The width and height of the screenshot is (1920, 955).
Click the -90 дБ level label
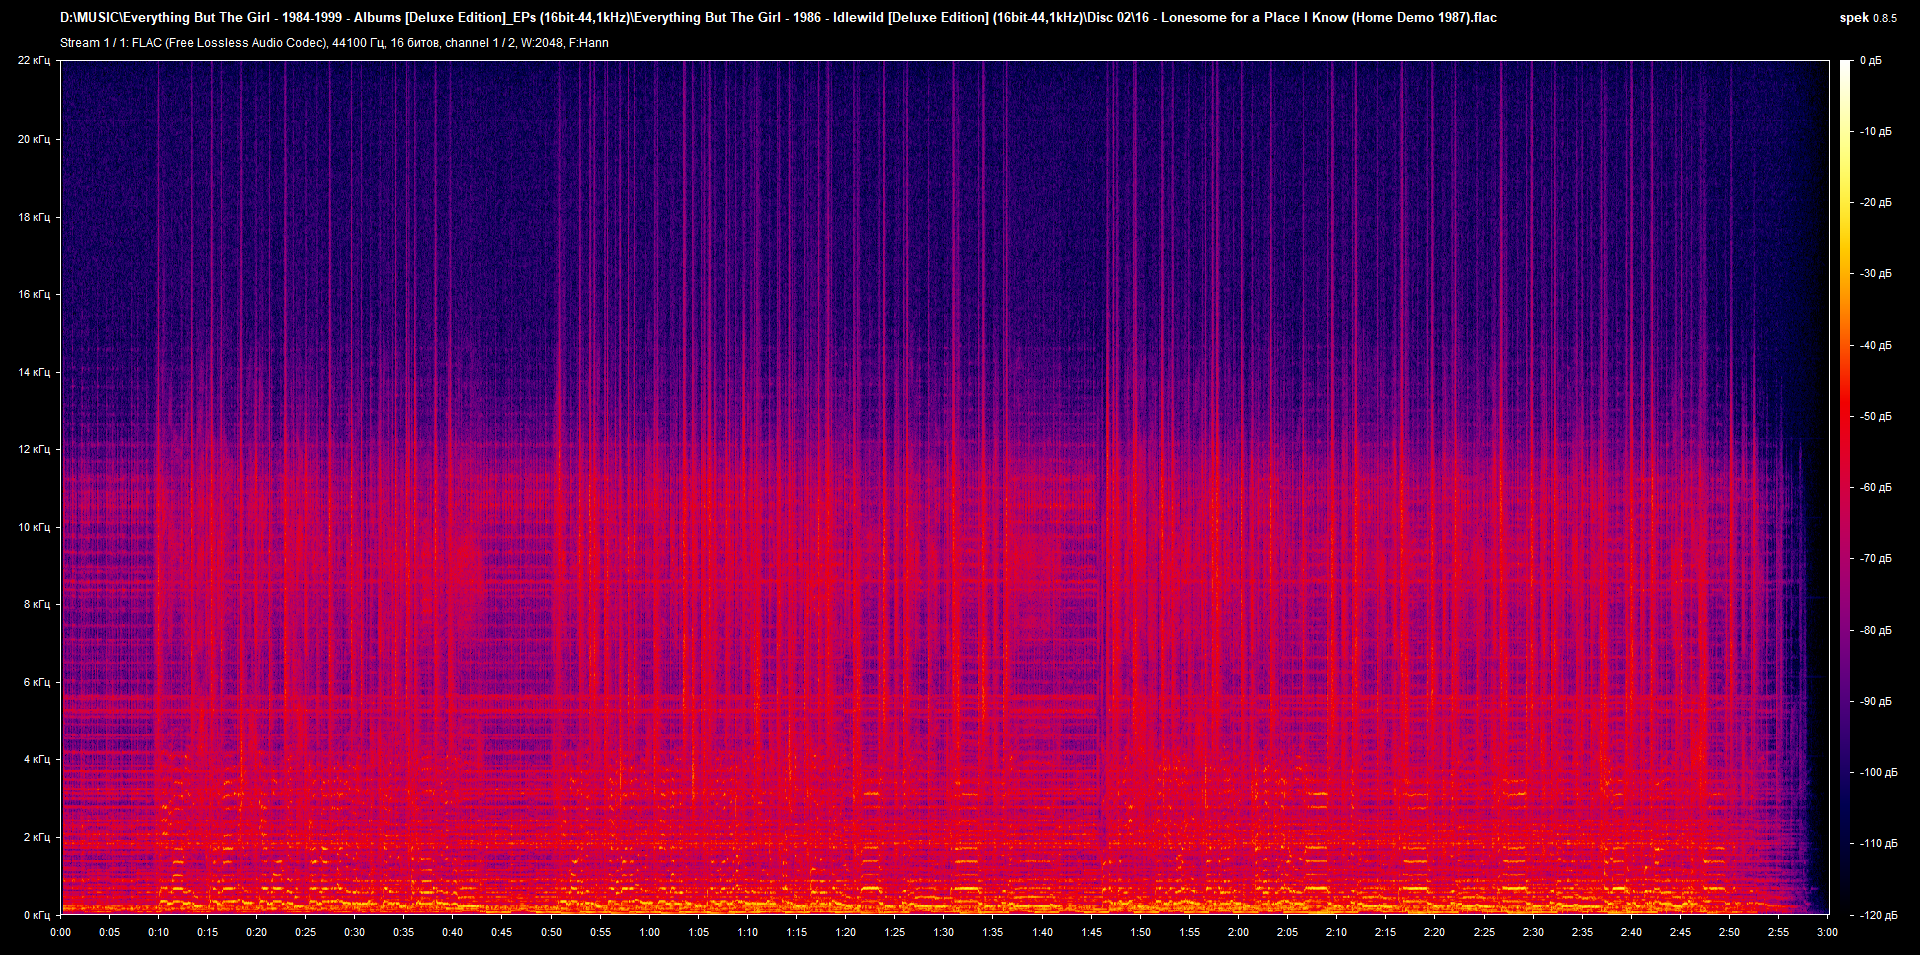[x=1875, y=702]
